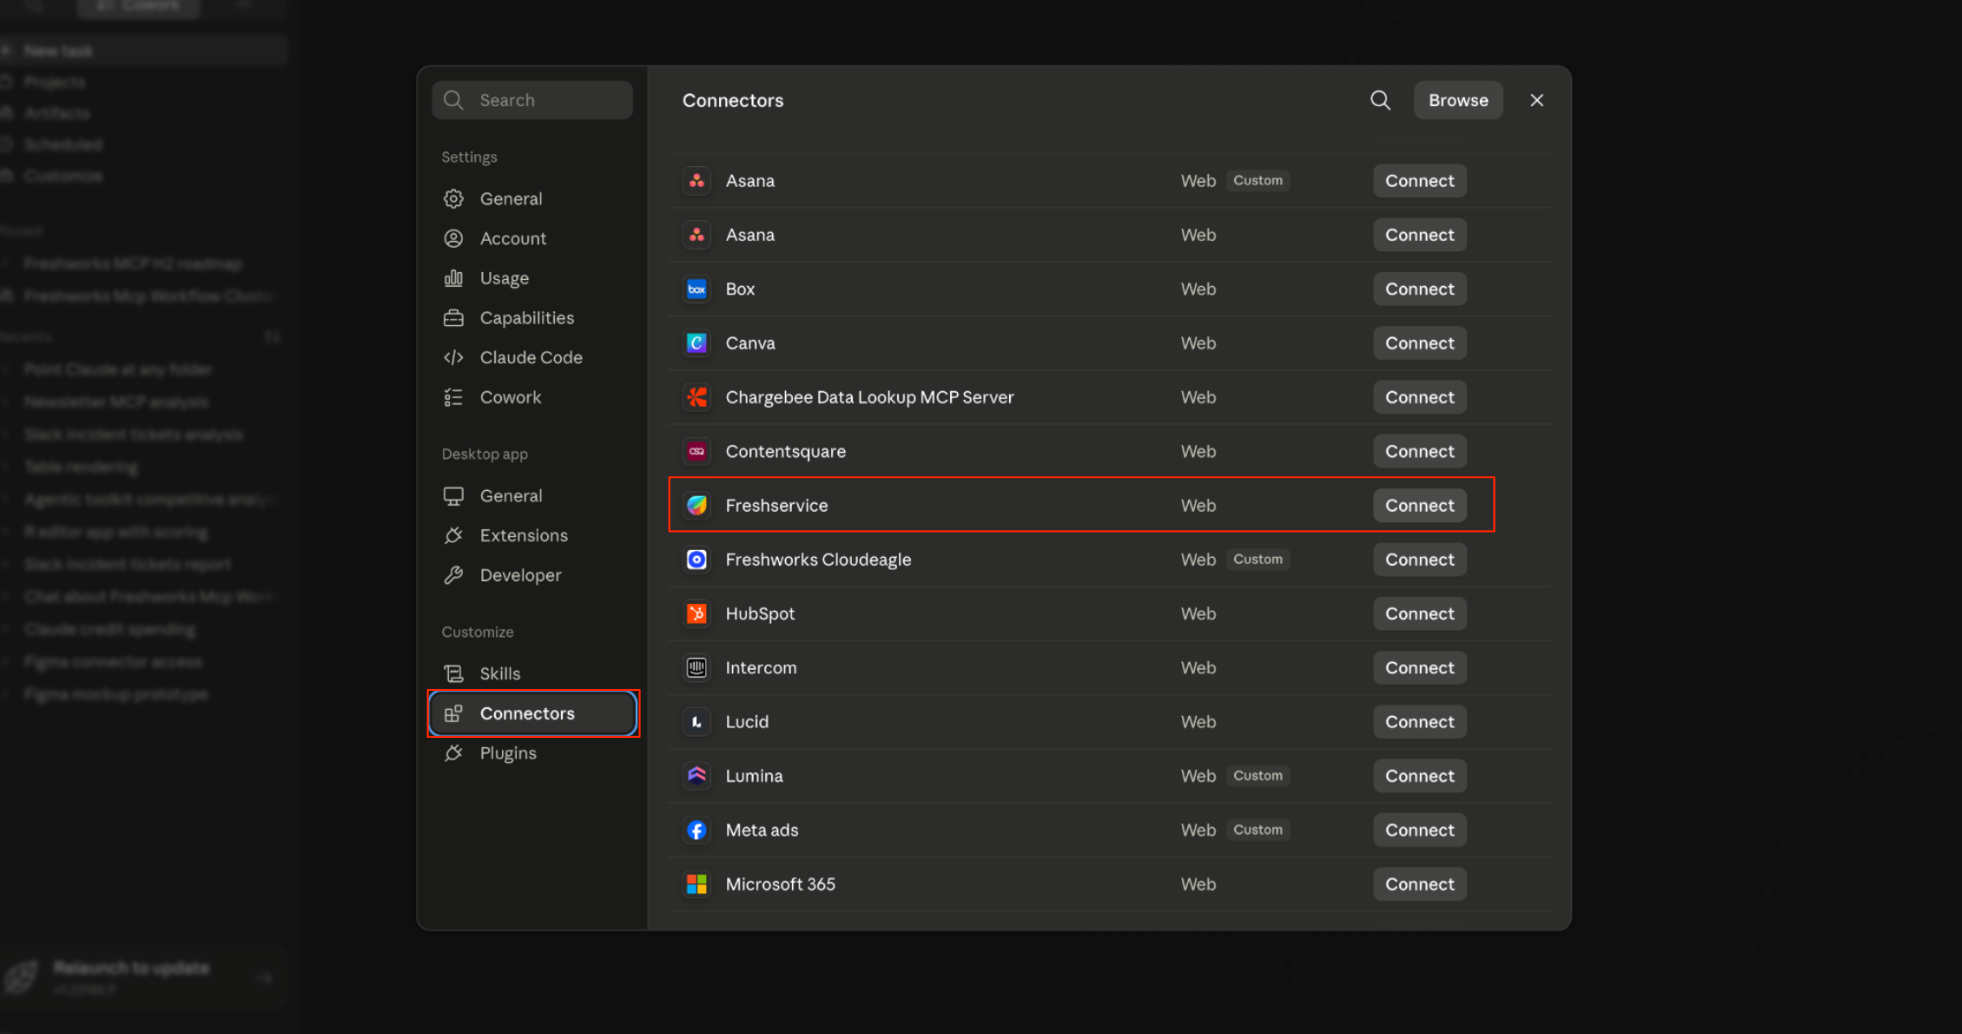
Task: Click the Canva logo icon
Action: click(697, 343)
